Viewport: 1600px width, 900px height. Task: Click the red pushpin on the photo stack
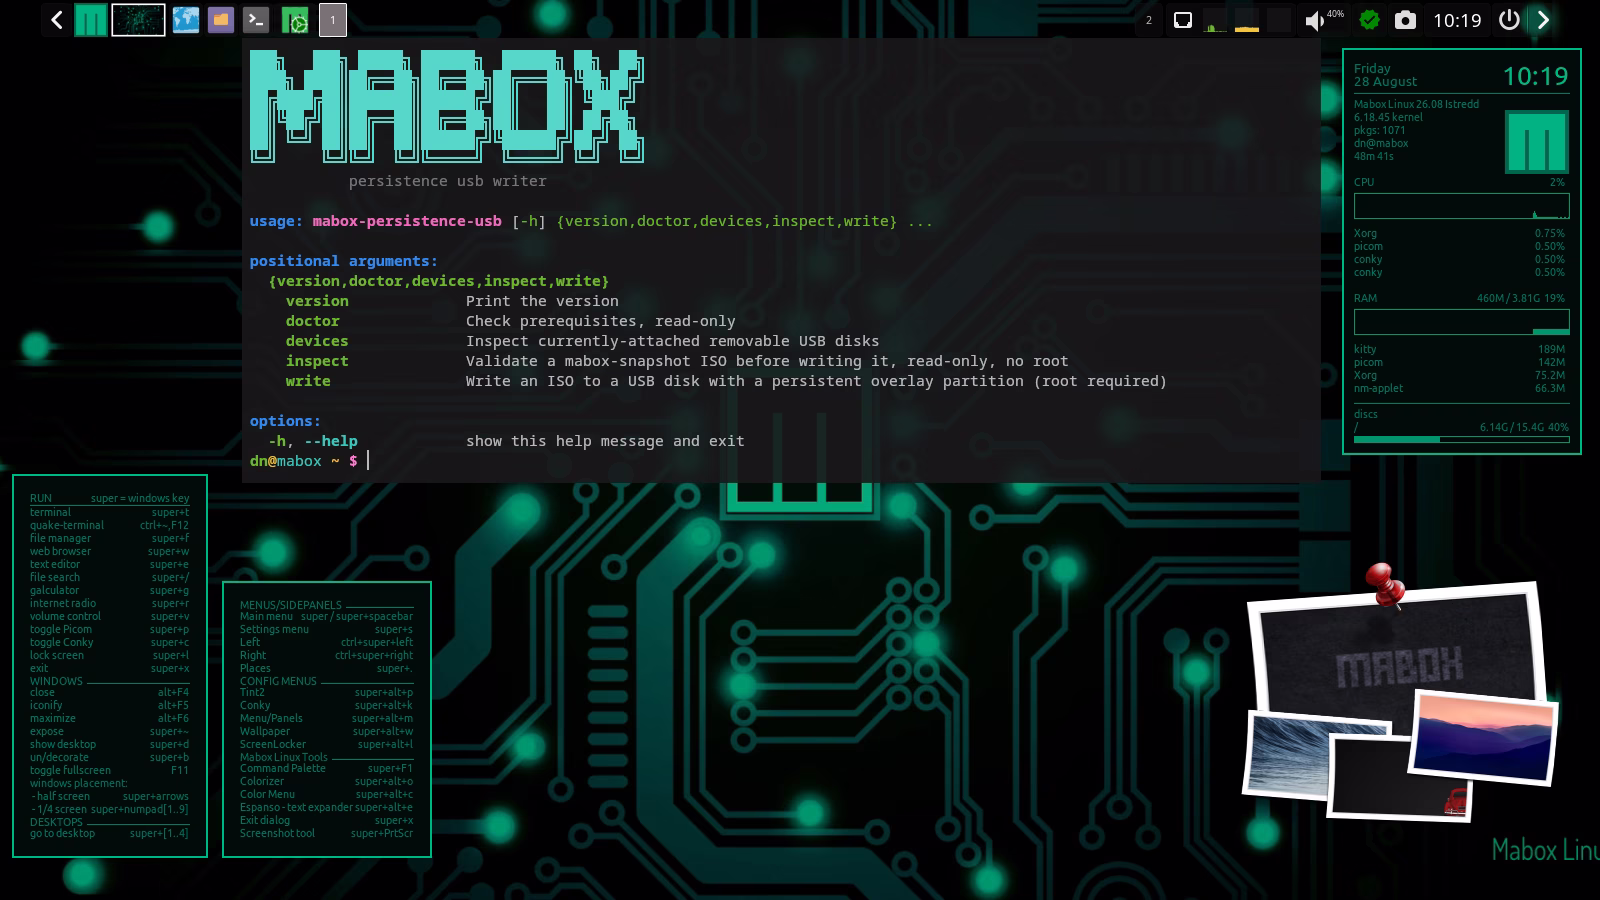click(x=1385, y=584)
